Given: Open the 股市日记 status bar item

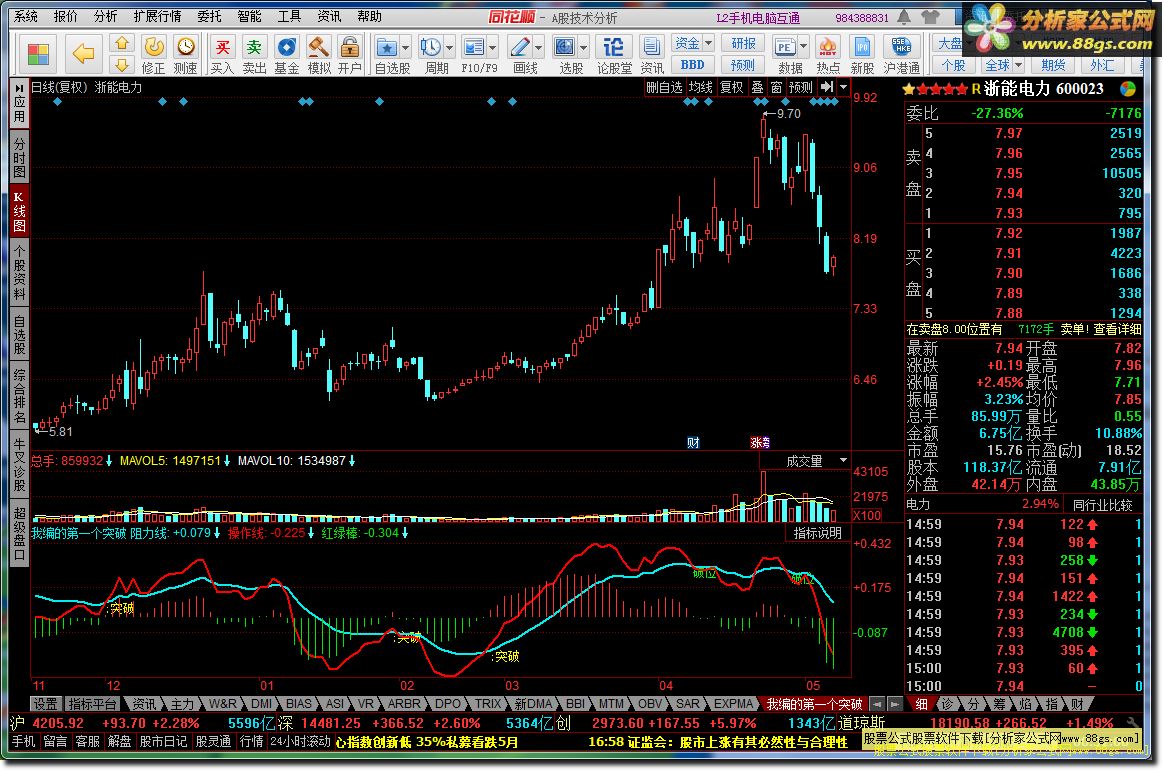Looking at the screenshot, I should pos(163,741).
